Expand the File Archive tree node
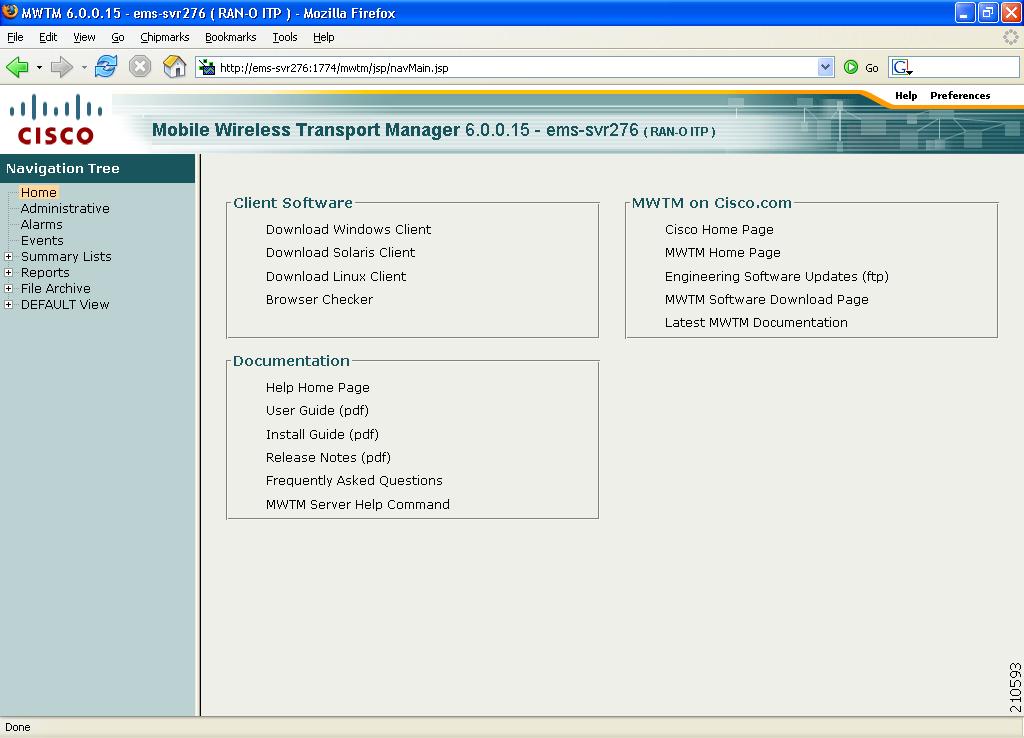 pos(8,288)
